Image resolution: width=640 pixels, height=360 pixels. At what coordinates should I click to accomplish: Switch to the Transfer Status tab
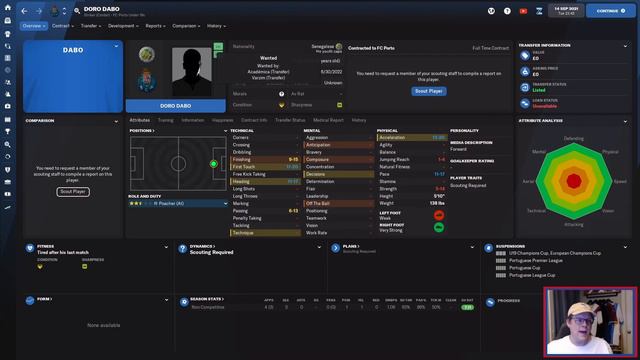coord(290,120)
